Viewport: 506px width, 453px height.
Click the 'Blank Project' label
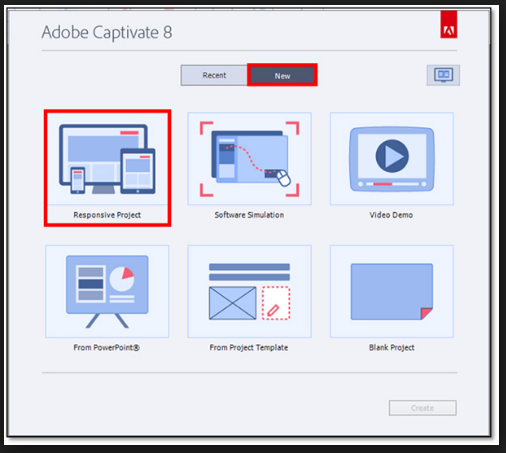(392, 348)
